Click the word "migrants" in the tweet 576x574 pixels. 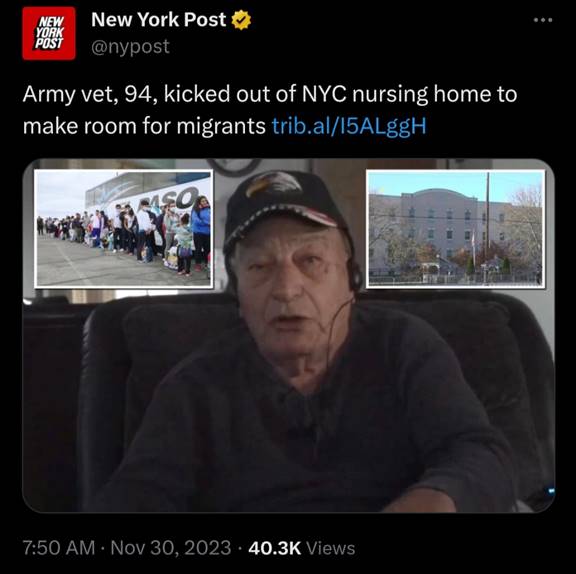click(221, 126)
